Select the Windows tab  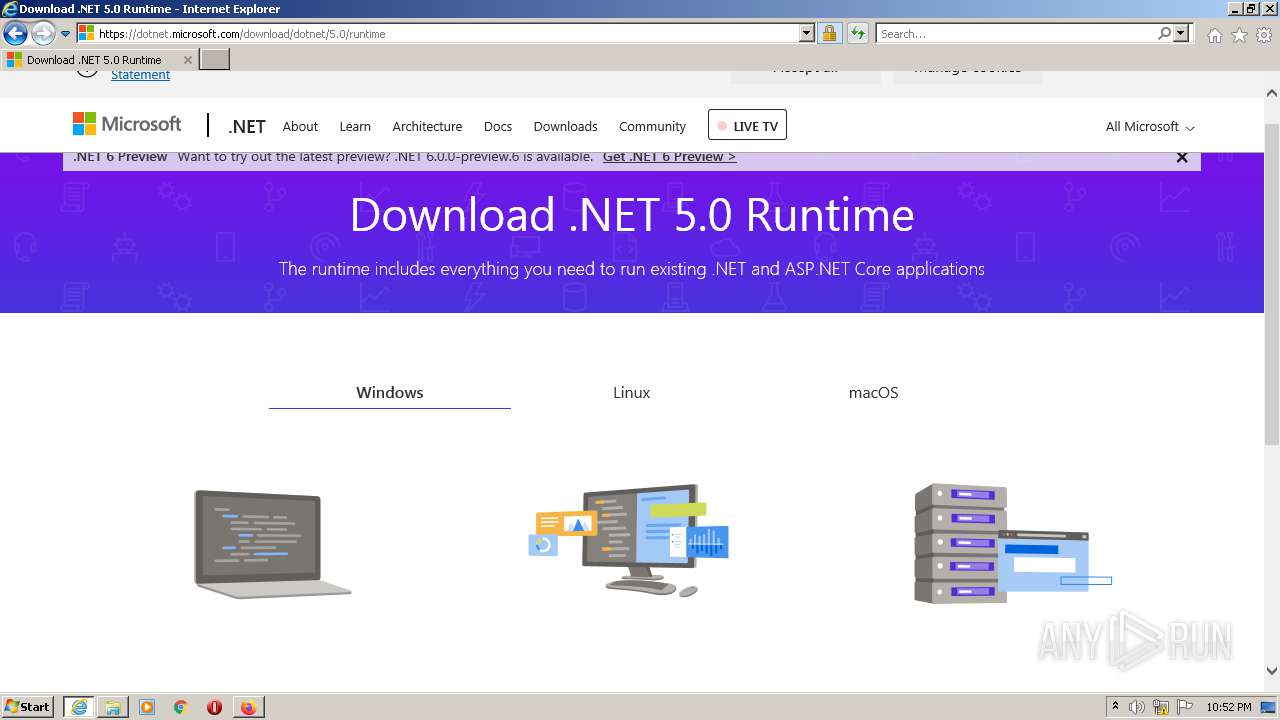pyautogui.click(x=390, y=393)
